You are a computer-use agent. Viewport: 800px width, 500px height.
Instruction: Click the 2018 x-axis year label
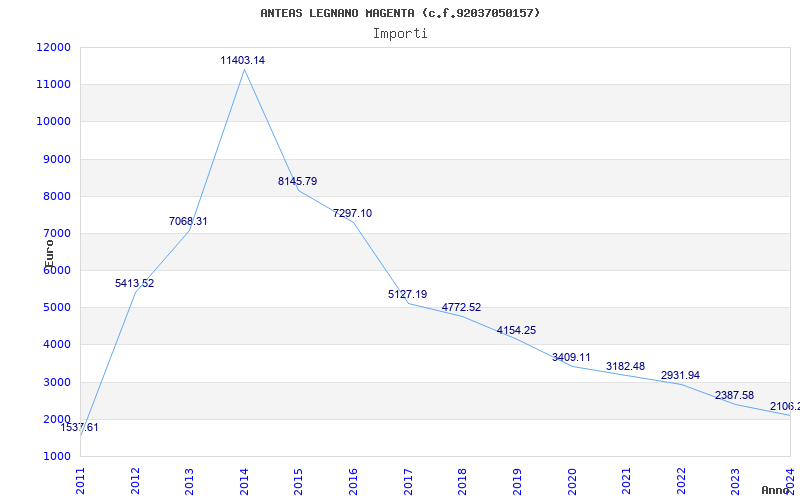click(x=462, y=481)
